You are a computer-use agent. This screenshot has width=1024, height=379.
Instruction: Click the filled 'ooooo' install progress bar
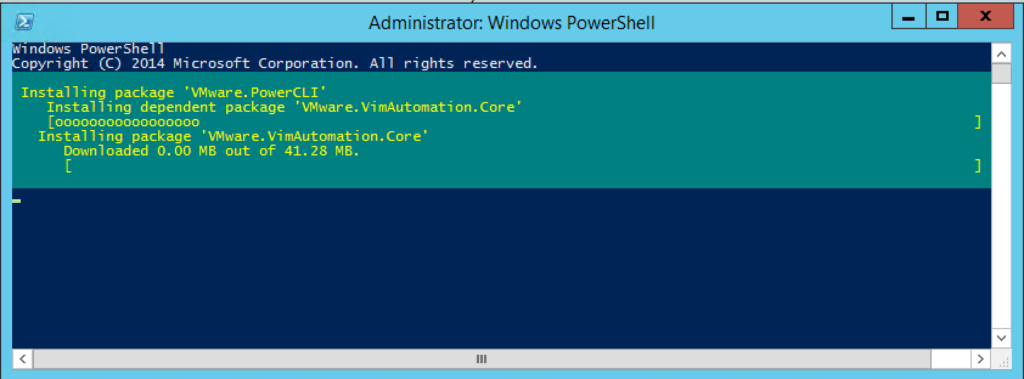click(x=123, y=122)
